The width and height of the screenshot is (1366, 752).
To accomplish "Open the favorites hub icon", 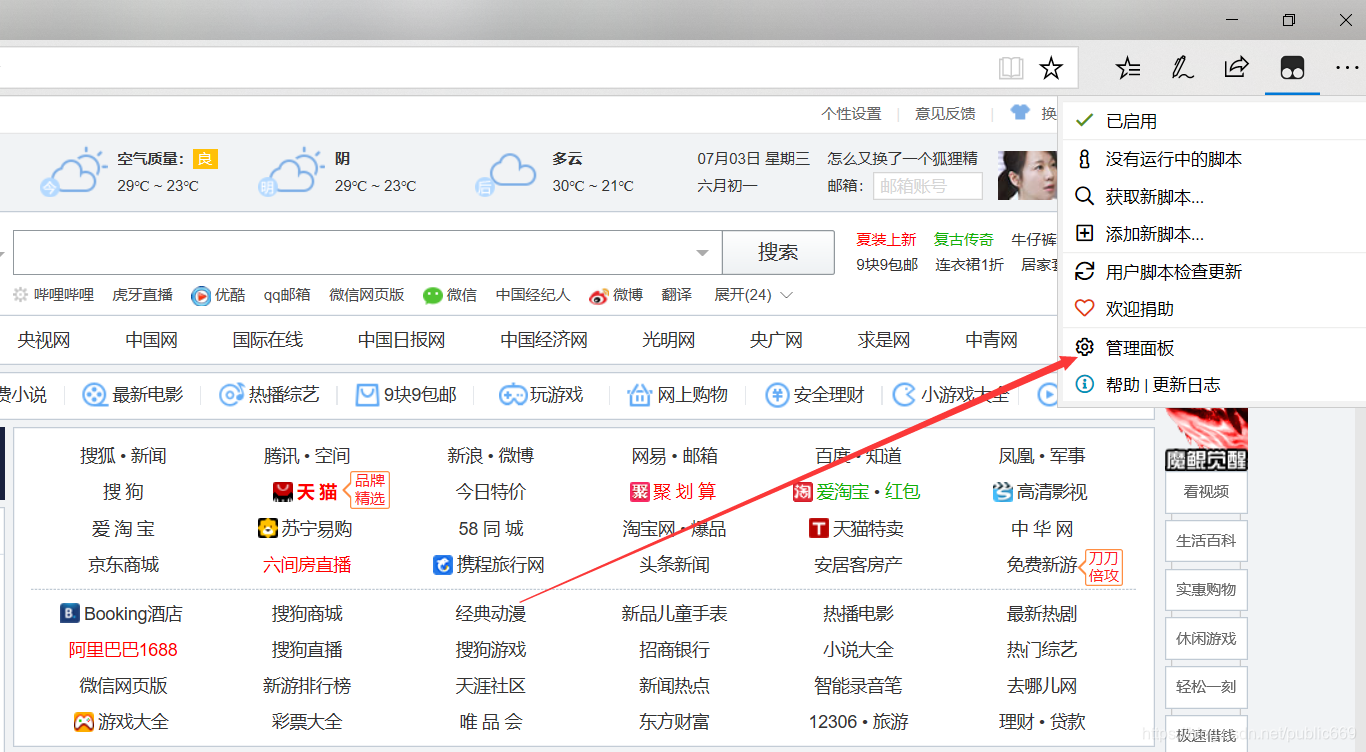I will tap(1128, 68).
